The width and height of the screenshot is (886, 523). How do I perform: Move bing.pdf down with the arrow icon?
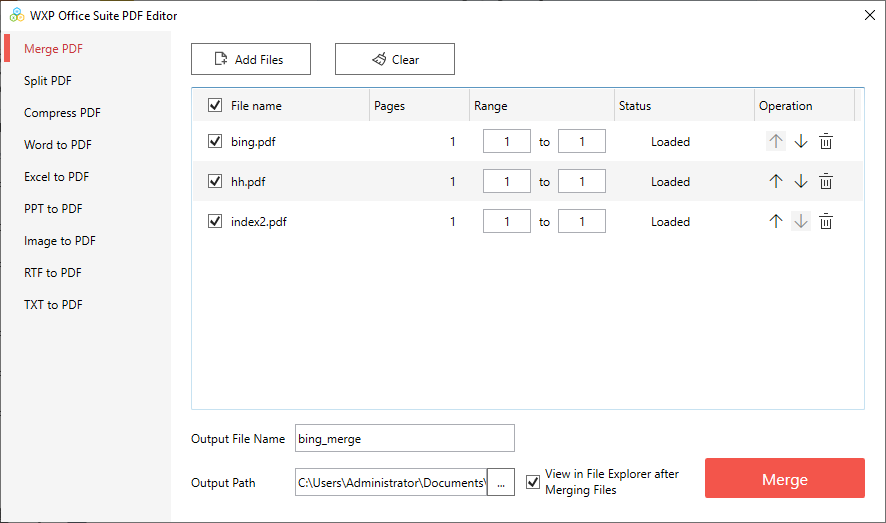click(801, 141)
